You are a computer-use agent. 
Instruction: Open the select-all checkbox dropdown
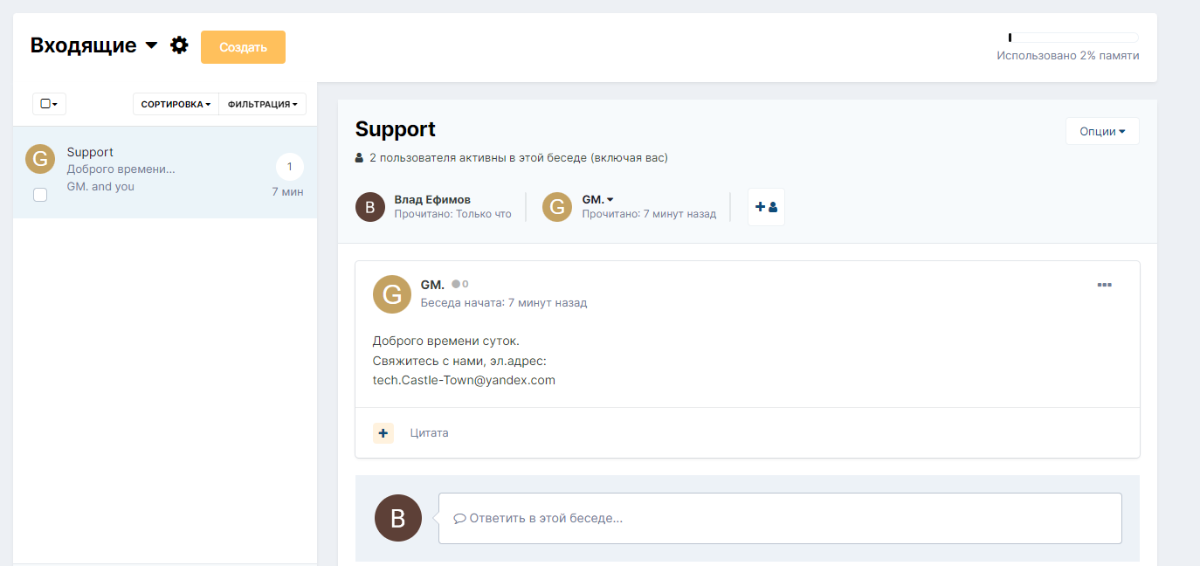pyautogui.click(x=49, y=104)
